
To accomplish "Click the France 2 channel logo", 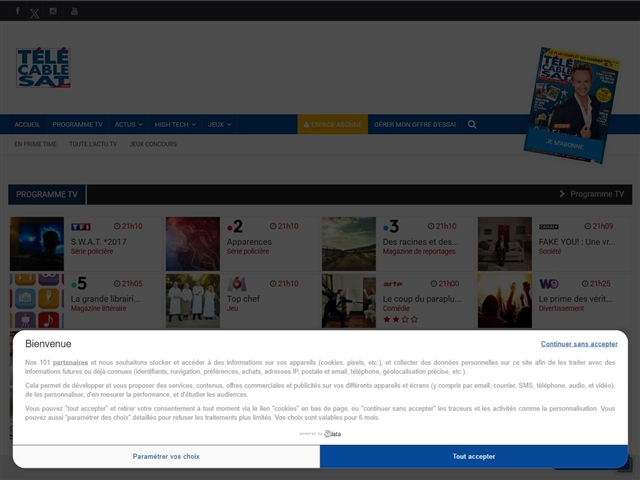I will pos(235,226).
